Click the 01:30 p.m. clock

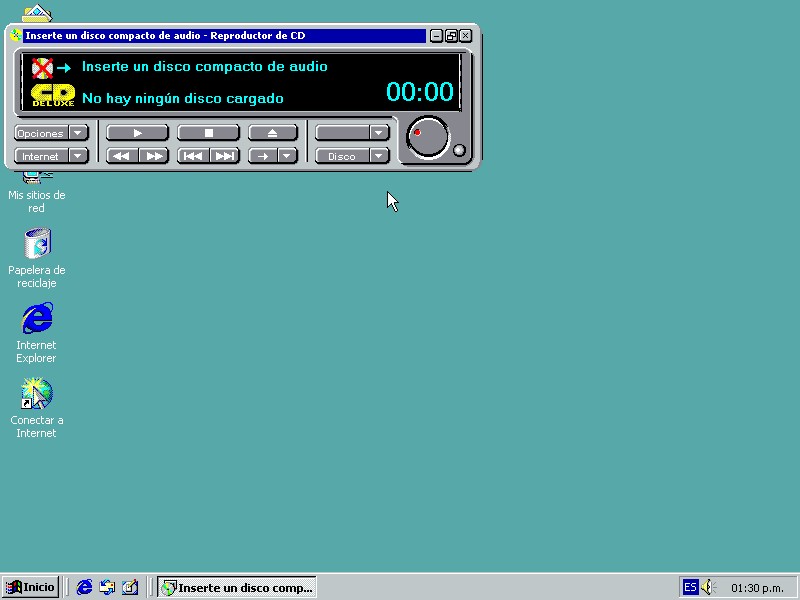[757, 588]
